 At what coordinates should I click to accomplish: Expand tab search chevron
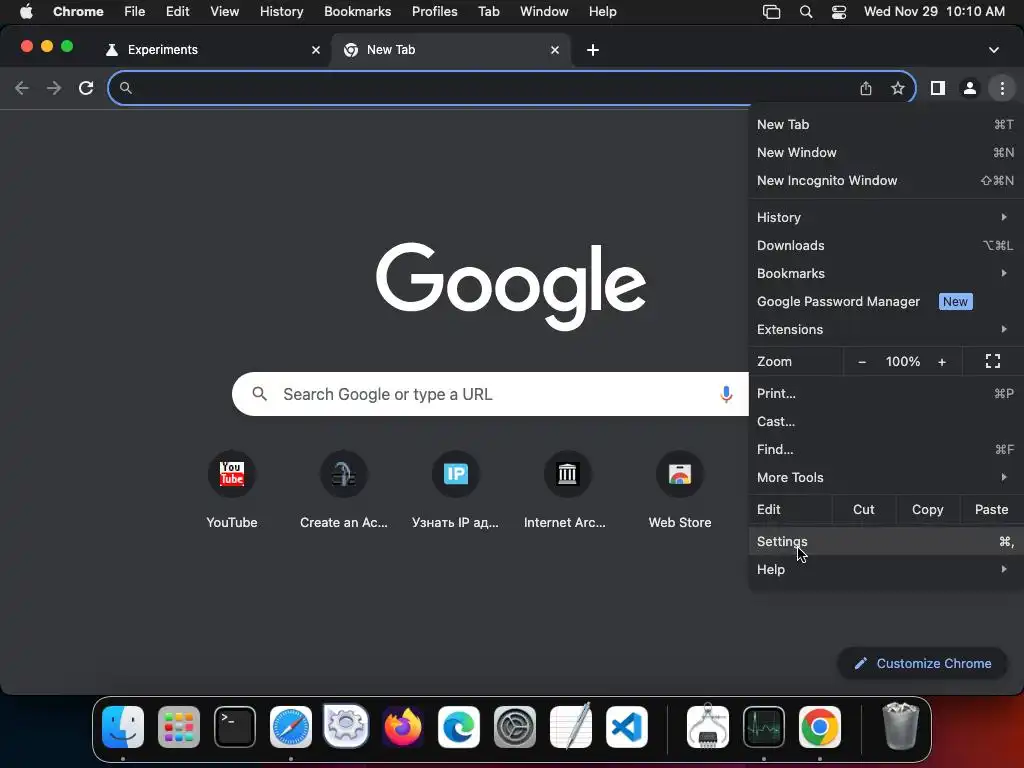(x=994, y=50)
